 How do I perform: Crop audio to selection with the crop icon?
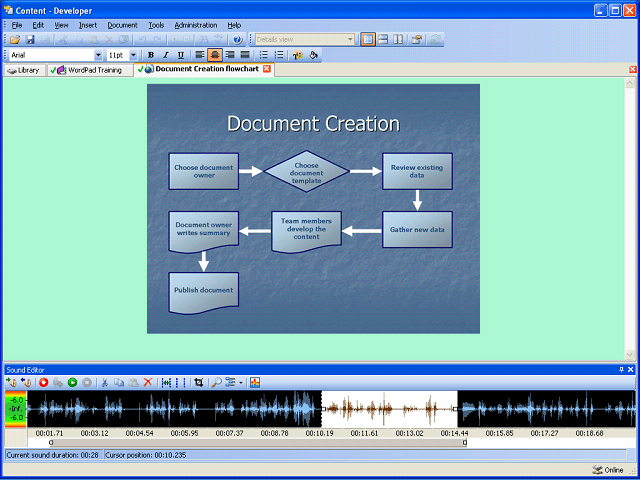point(199,382)
